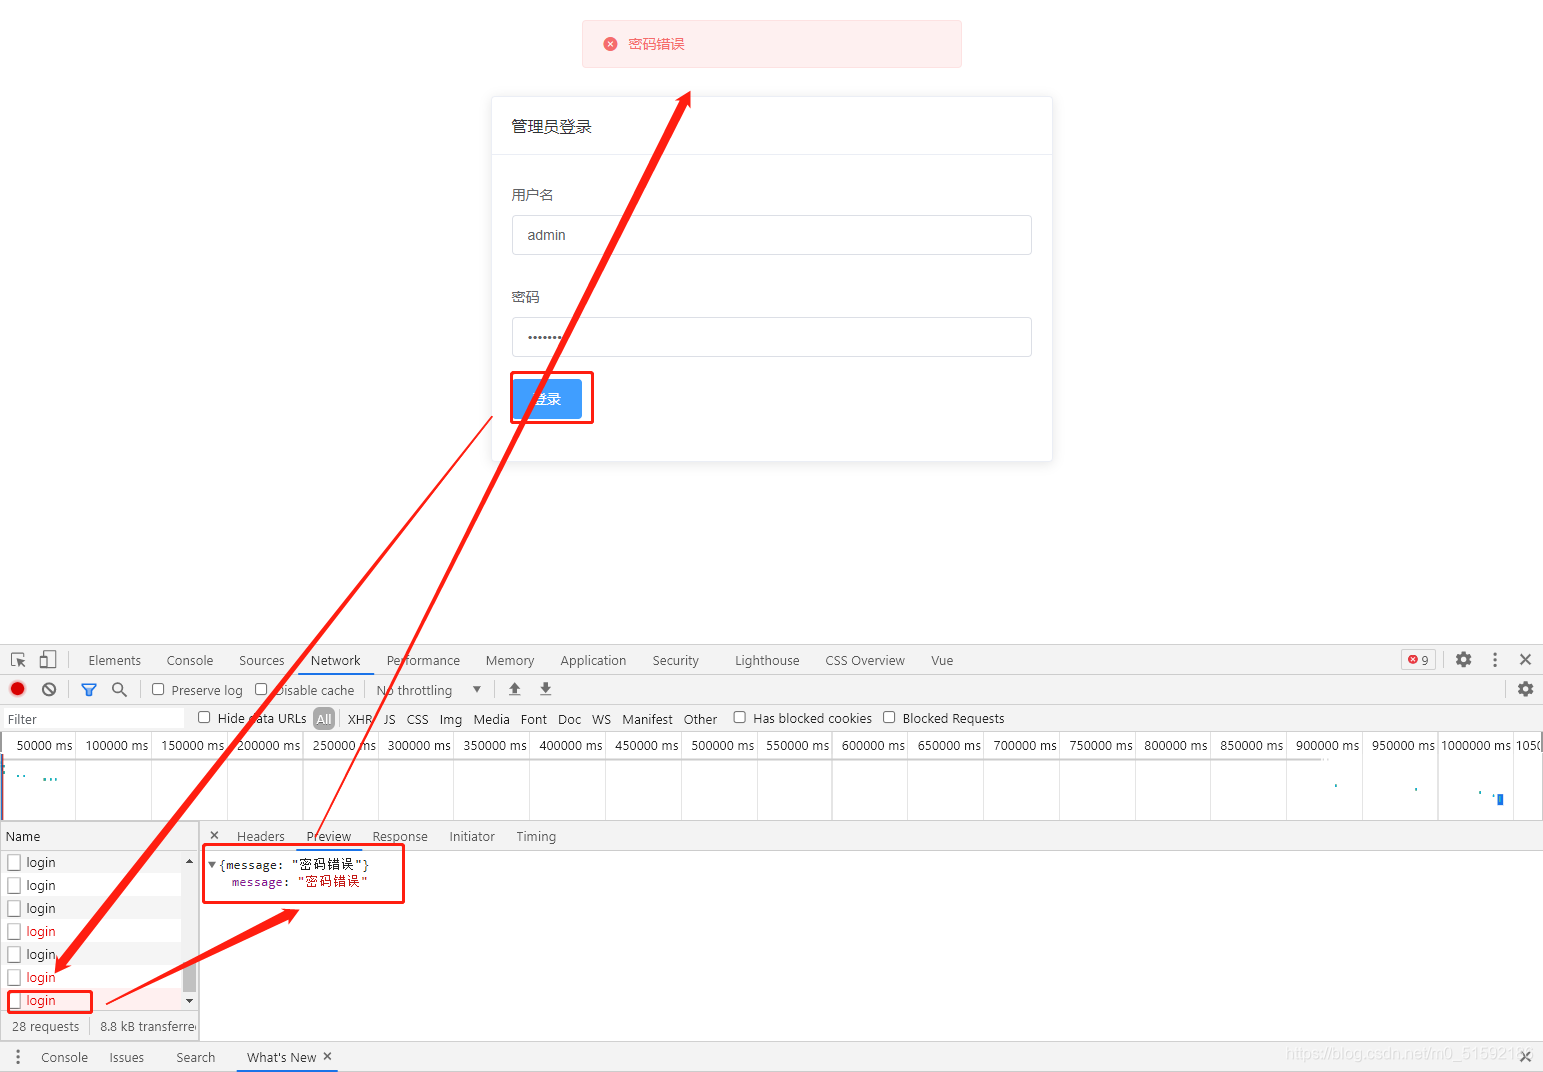Switch to the Console tab in DevTools

click(x=190, y=660)
